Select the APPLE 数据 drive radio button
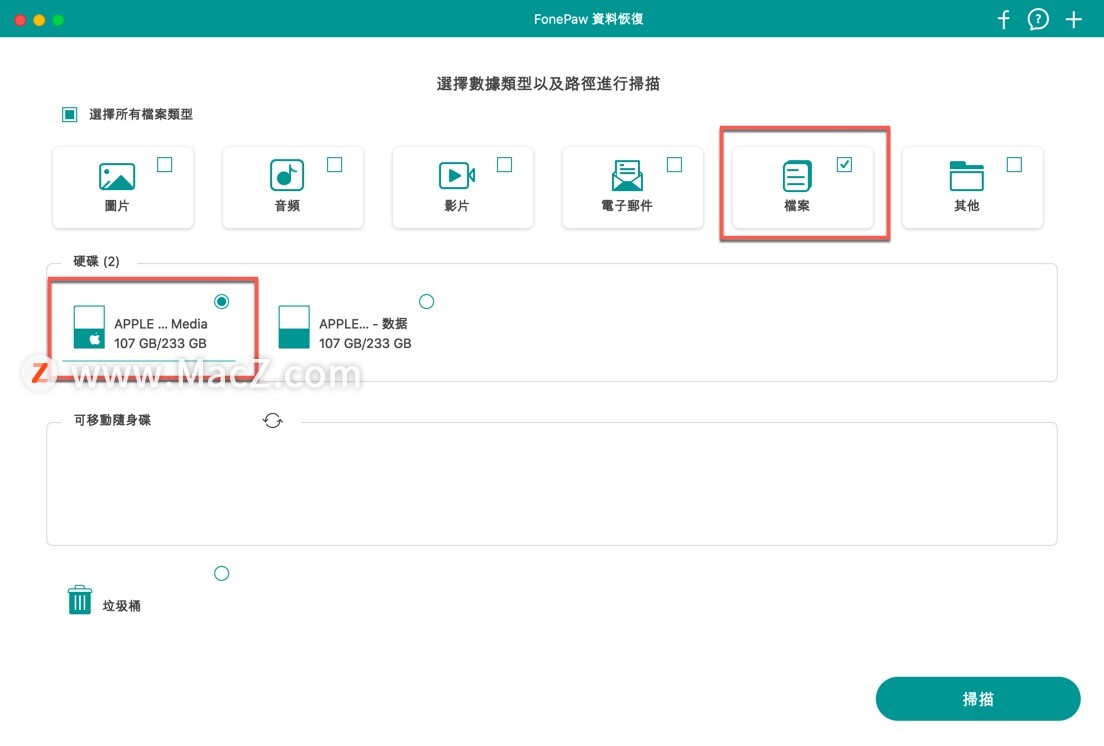The width and height of the screenshot is (1104, 746). coord(427,301)
